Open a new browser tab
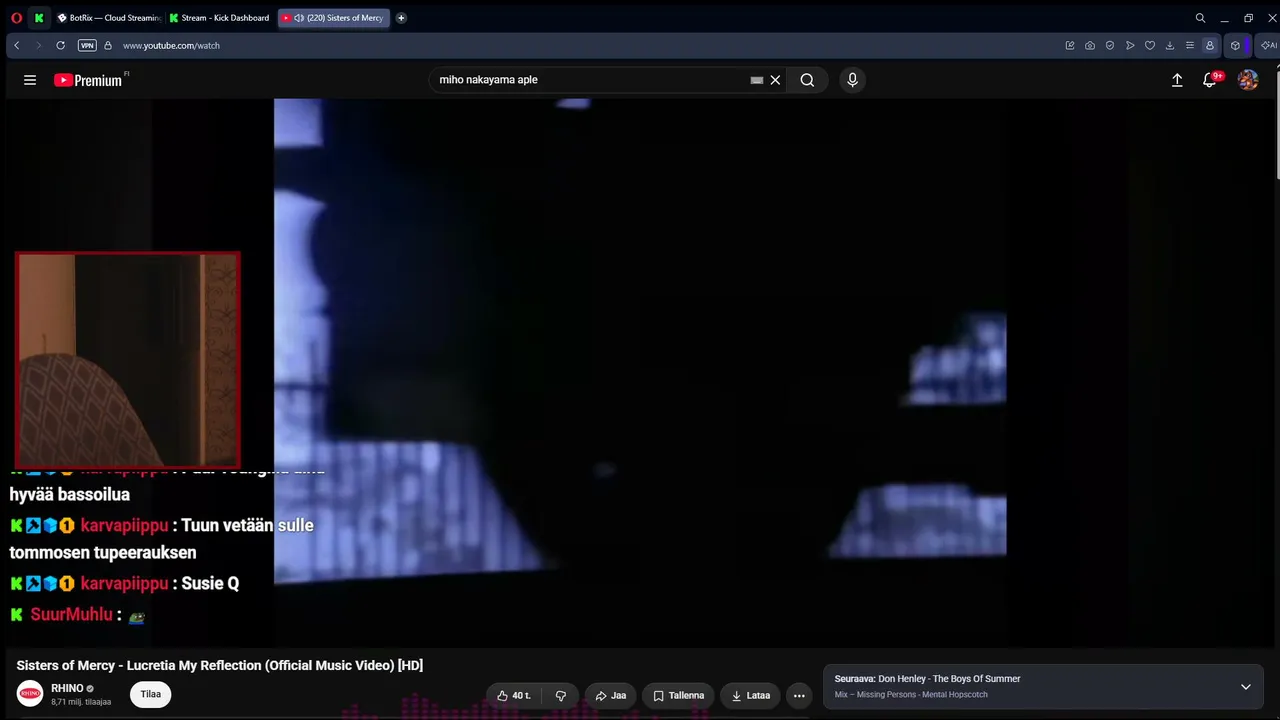Screen dimensions: 1280x720 pyautogui.click(x=401, y=18)
